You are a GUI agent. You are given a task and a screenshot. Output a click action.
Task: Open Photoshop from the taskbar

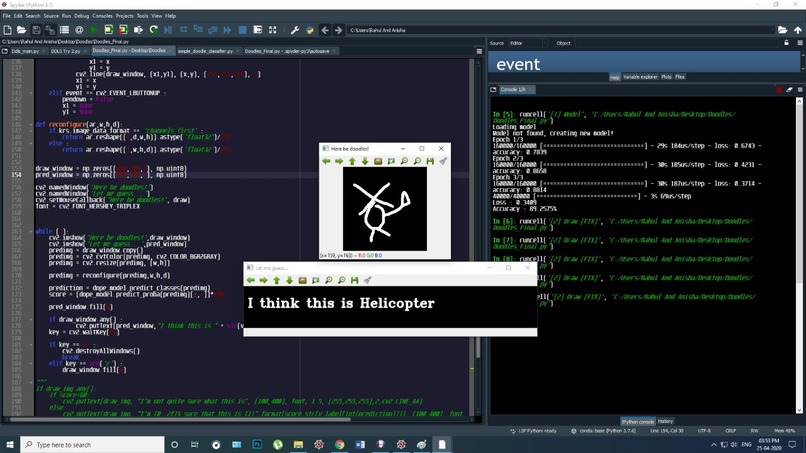coord(257,444)
